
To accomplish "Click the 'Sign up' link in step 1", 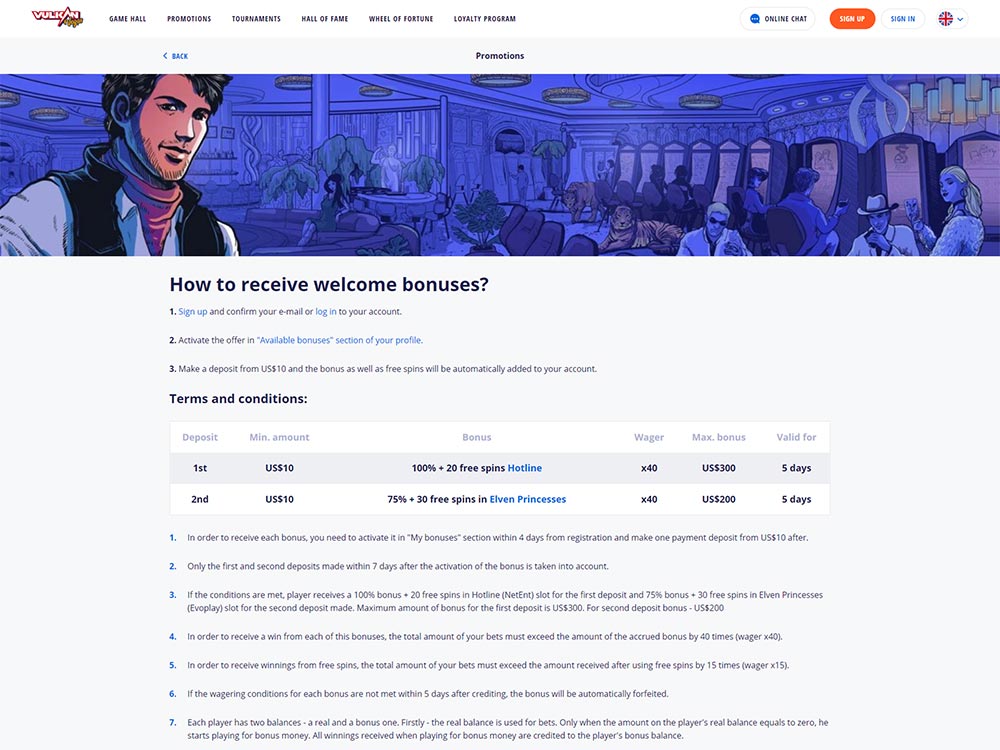I will 193,311.
